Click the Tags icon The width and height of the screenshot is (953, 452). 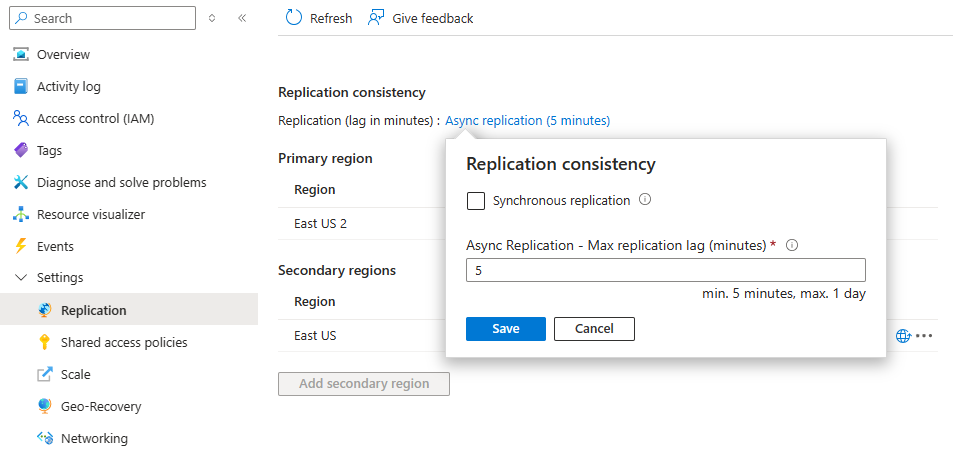point(21,151)
